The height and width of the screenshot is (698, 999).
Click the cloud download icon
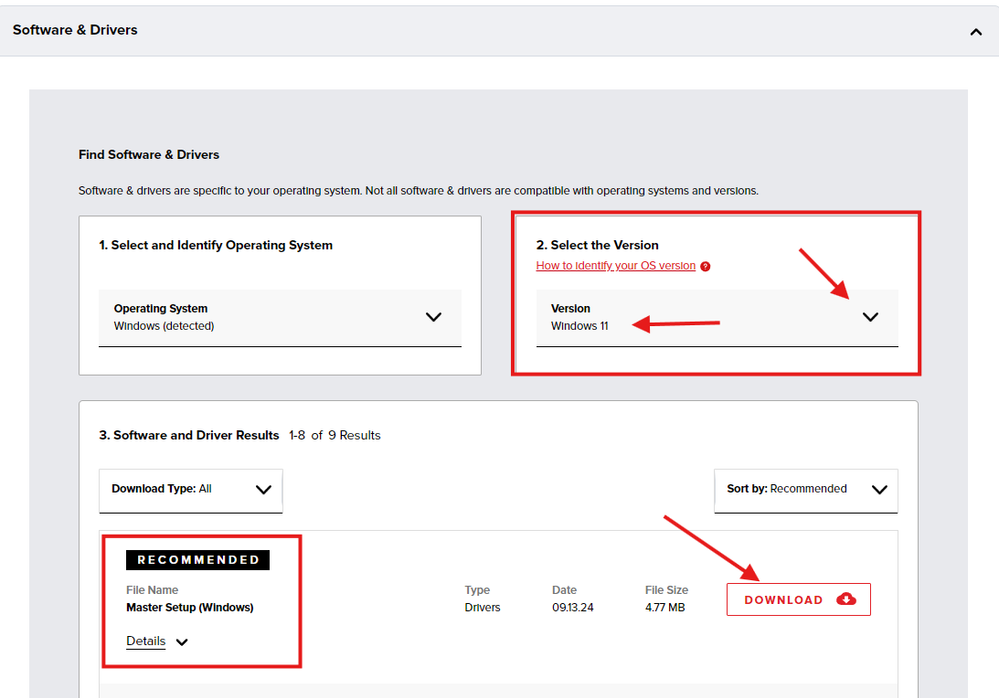[846, 599]
